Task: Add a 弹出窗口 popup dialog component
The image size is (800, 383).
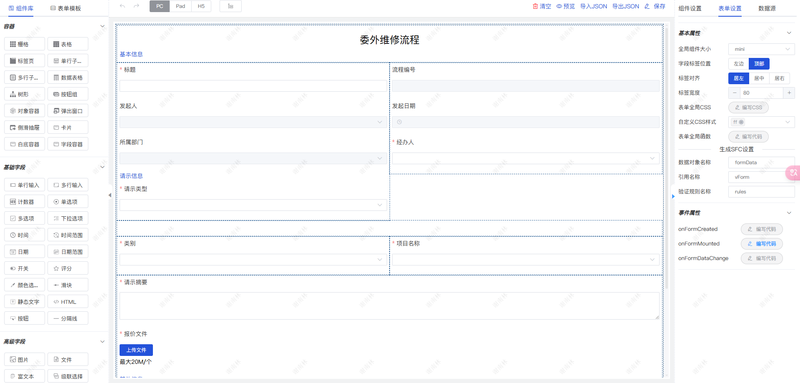Action: [68, 111]
